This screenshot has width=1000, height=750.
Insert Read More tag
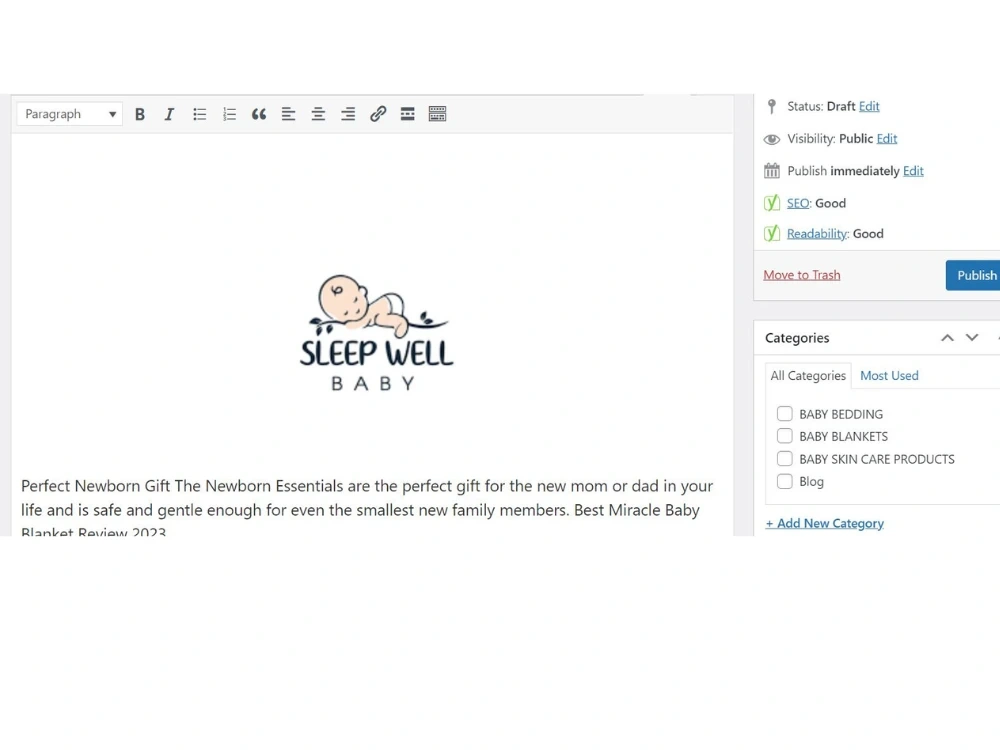(408, 114)
